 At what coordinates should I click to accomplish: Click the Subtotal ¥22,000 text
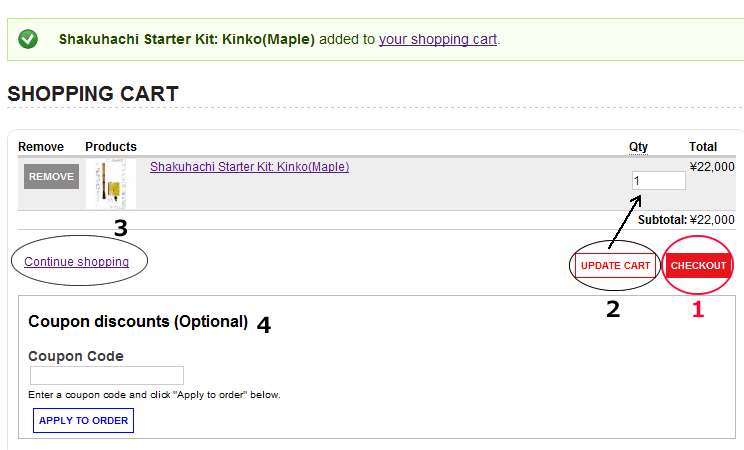click(686, 220)
